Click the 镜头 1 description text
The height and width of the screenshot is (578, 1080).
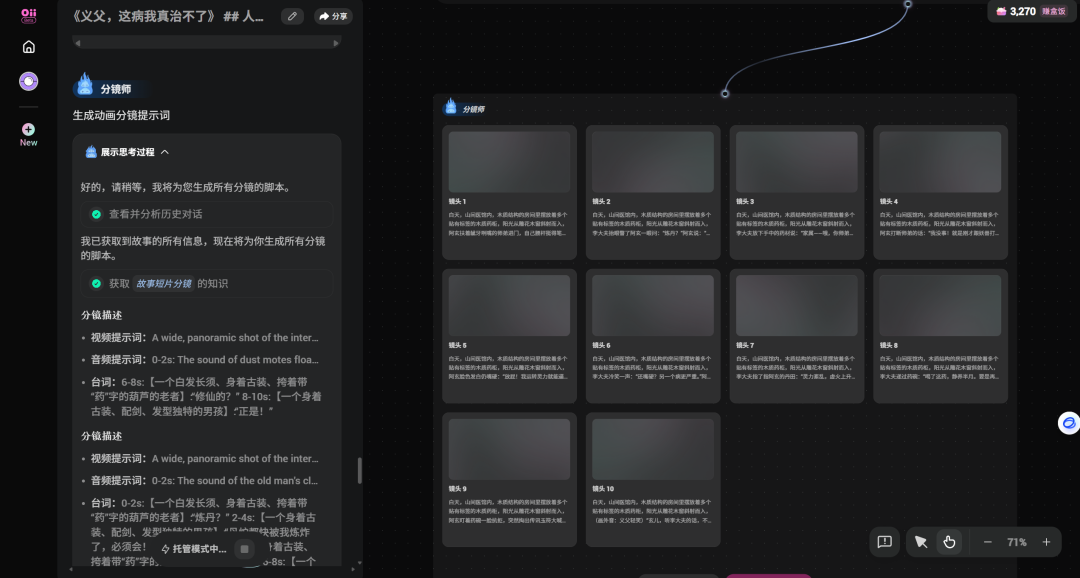coord(509,224)
